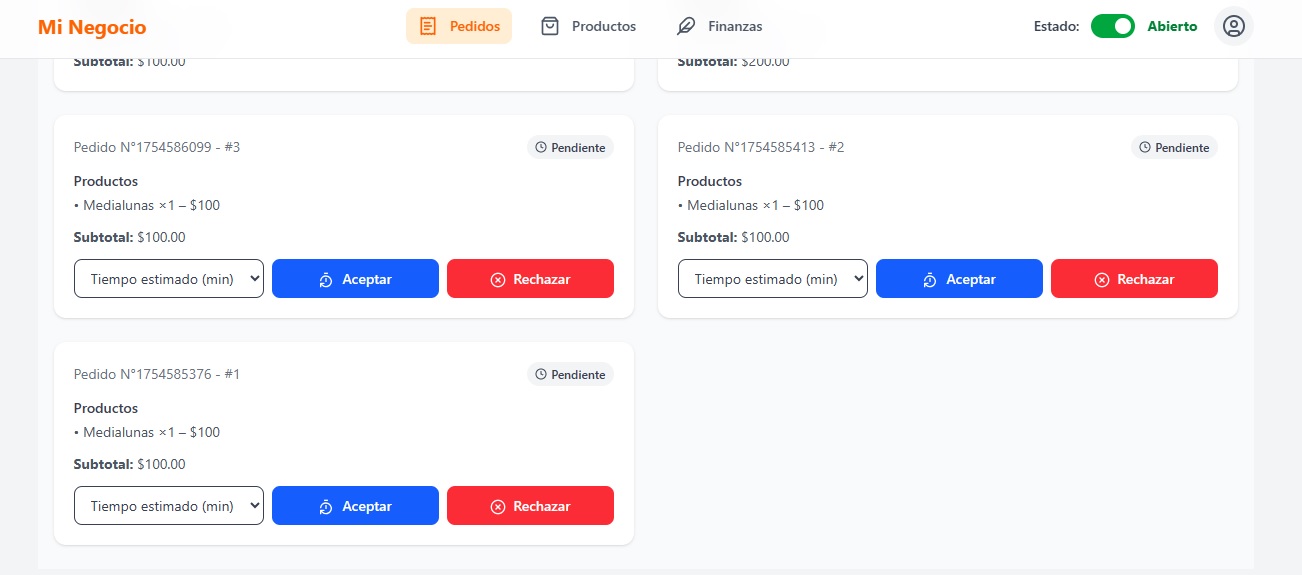The image size is (1302, 575).
Task: Accept order #3 with the Aceptar button
Action: (355, 279)
